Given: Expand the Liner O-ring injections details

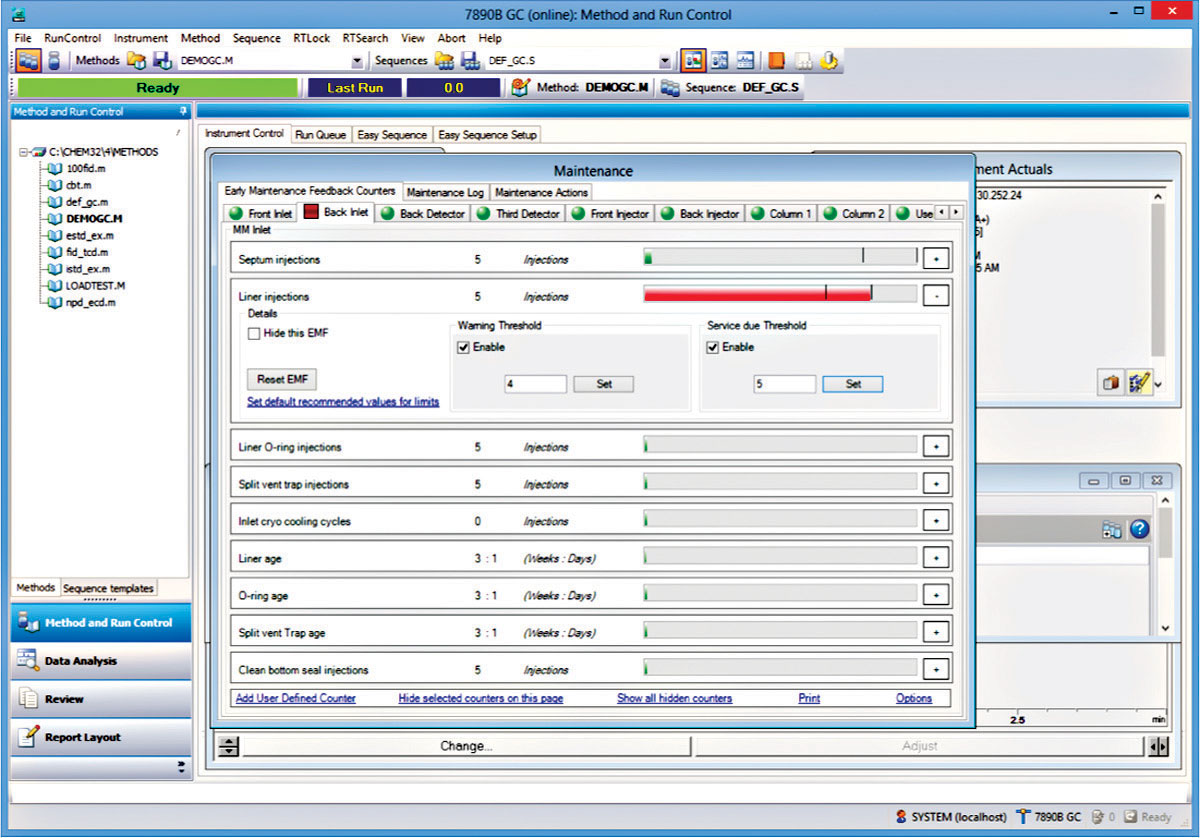Looking at the screenshot, I should pos(936,447).
